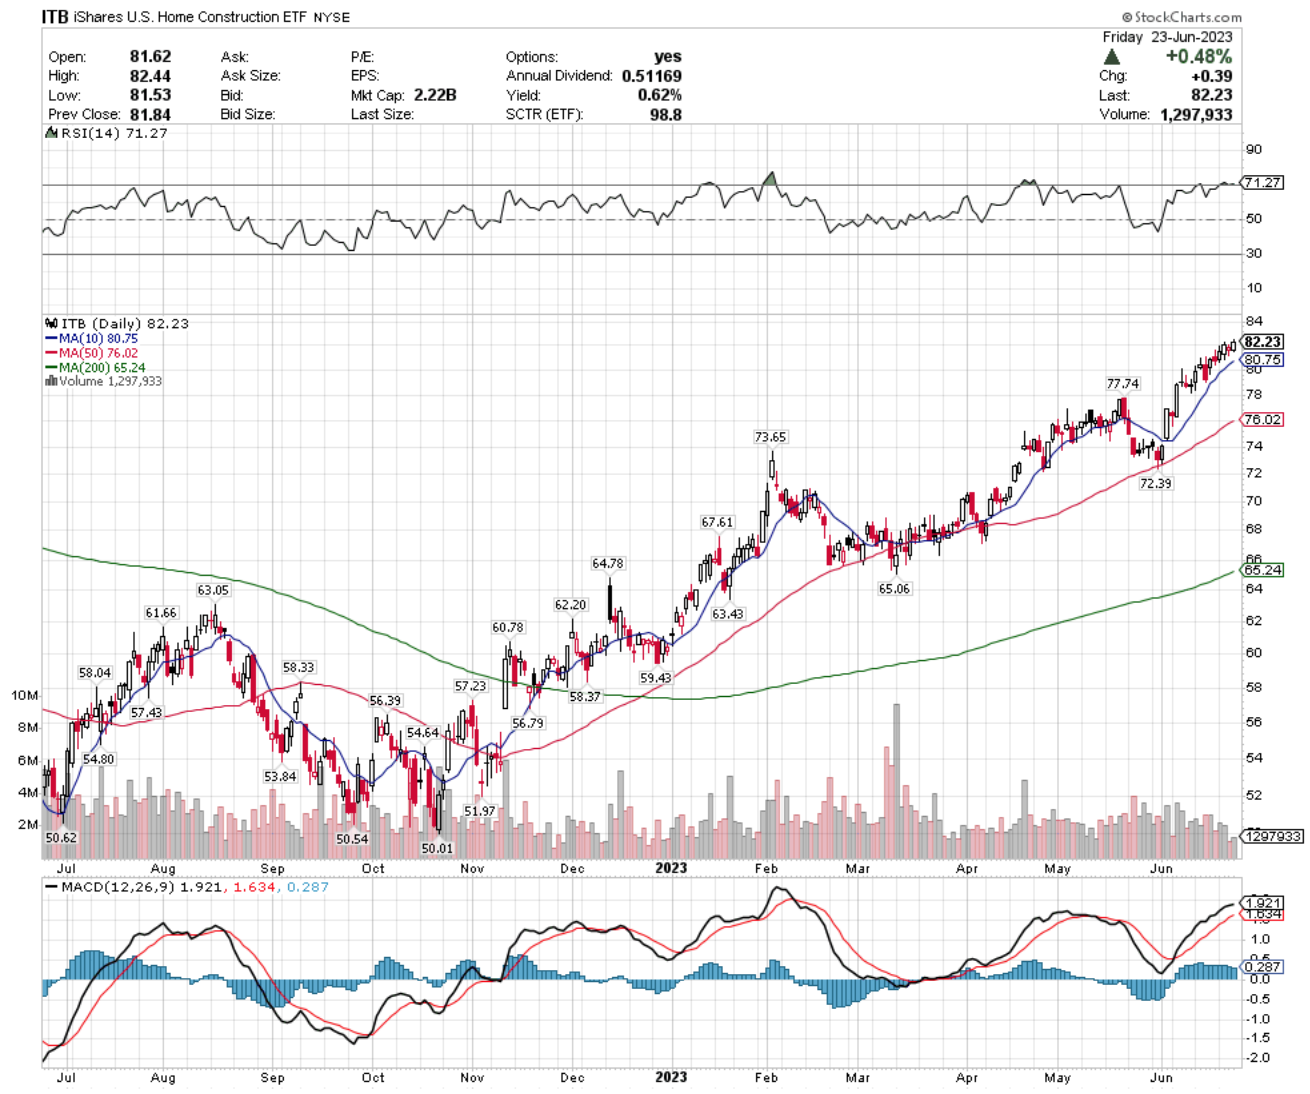Click the Yield 0.62% value
This screenshot has height=1094, width=1310.
660,95
